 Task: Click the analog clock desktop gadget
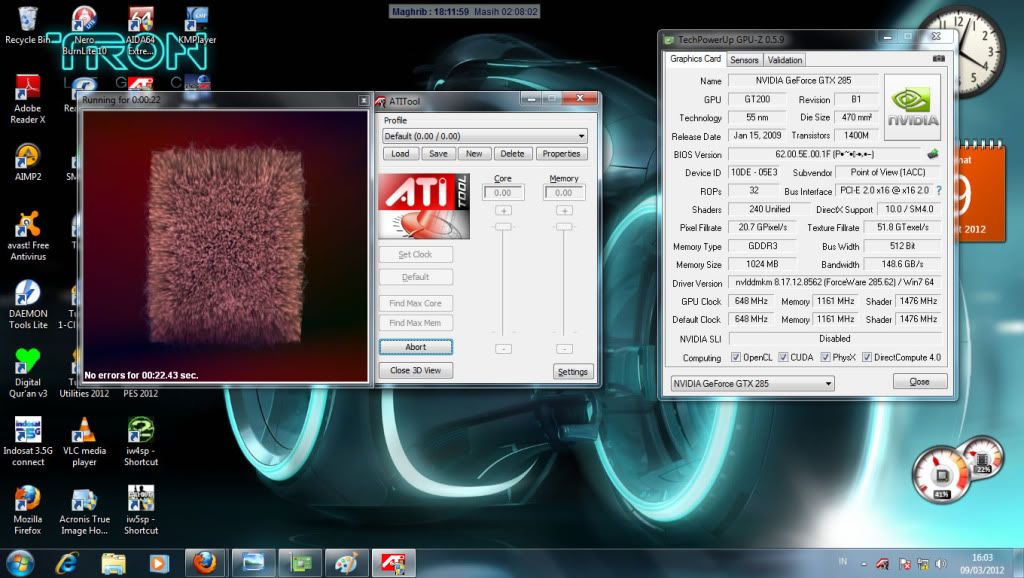coord(960,52)
